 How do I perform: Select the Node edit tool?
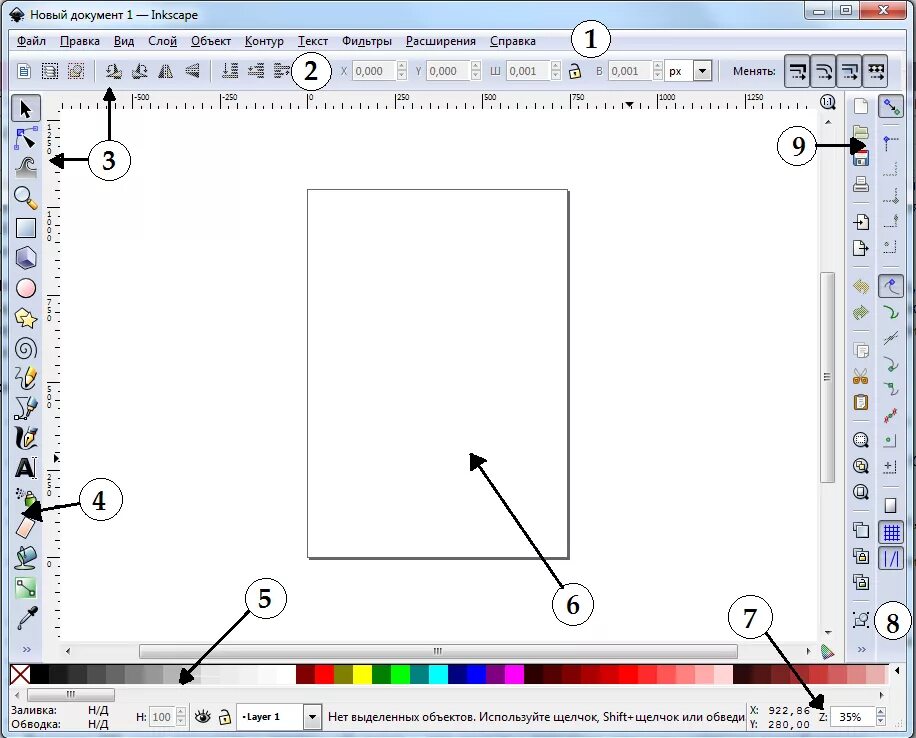tap(26, 138)
